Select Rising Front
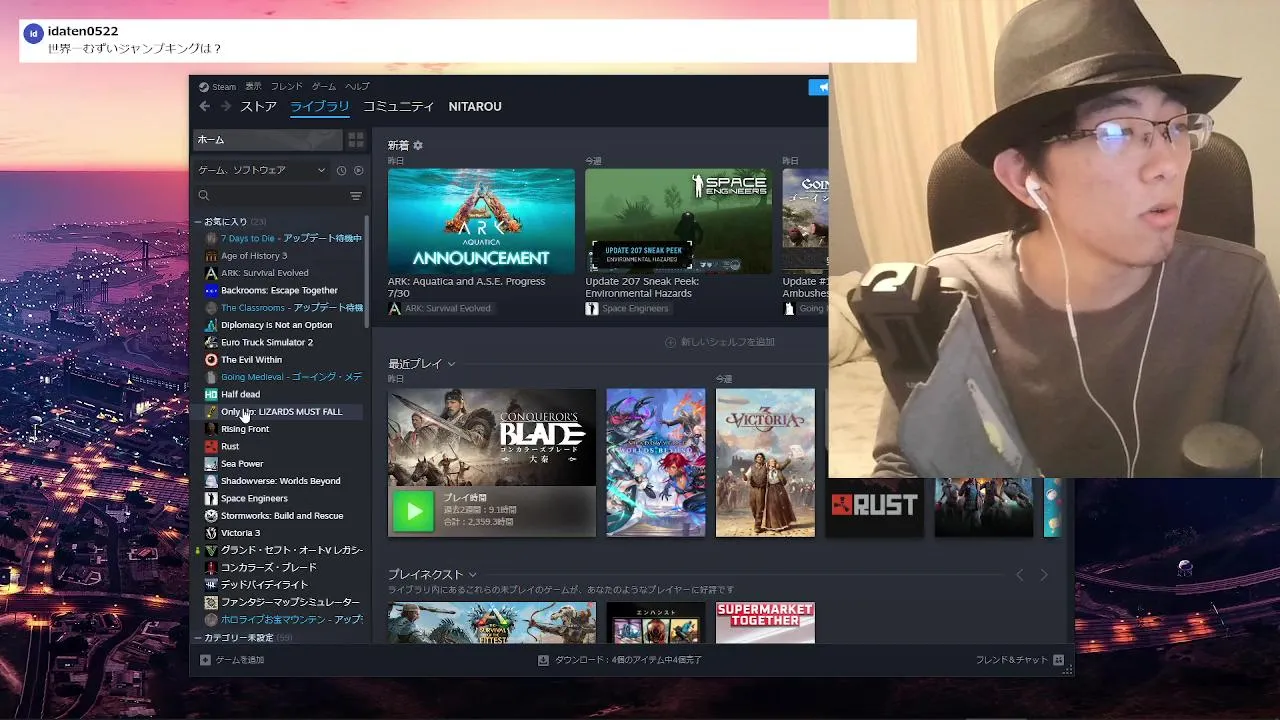1280x720 pixels. click(283, 429)
